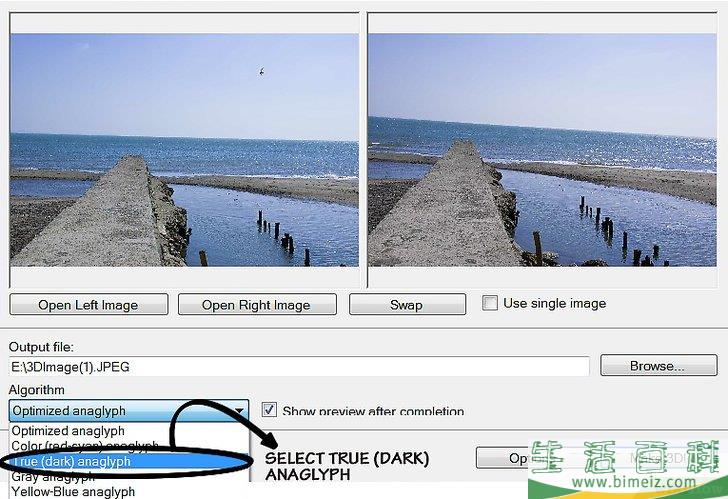
Task: Click the bird in the left image
Action: click(x=262, y=71)
